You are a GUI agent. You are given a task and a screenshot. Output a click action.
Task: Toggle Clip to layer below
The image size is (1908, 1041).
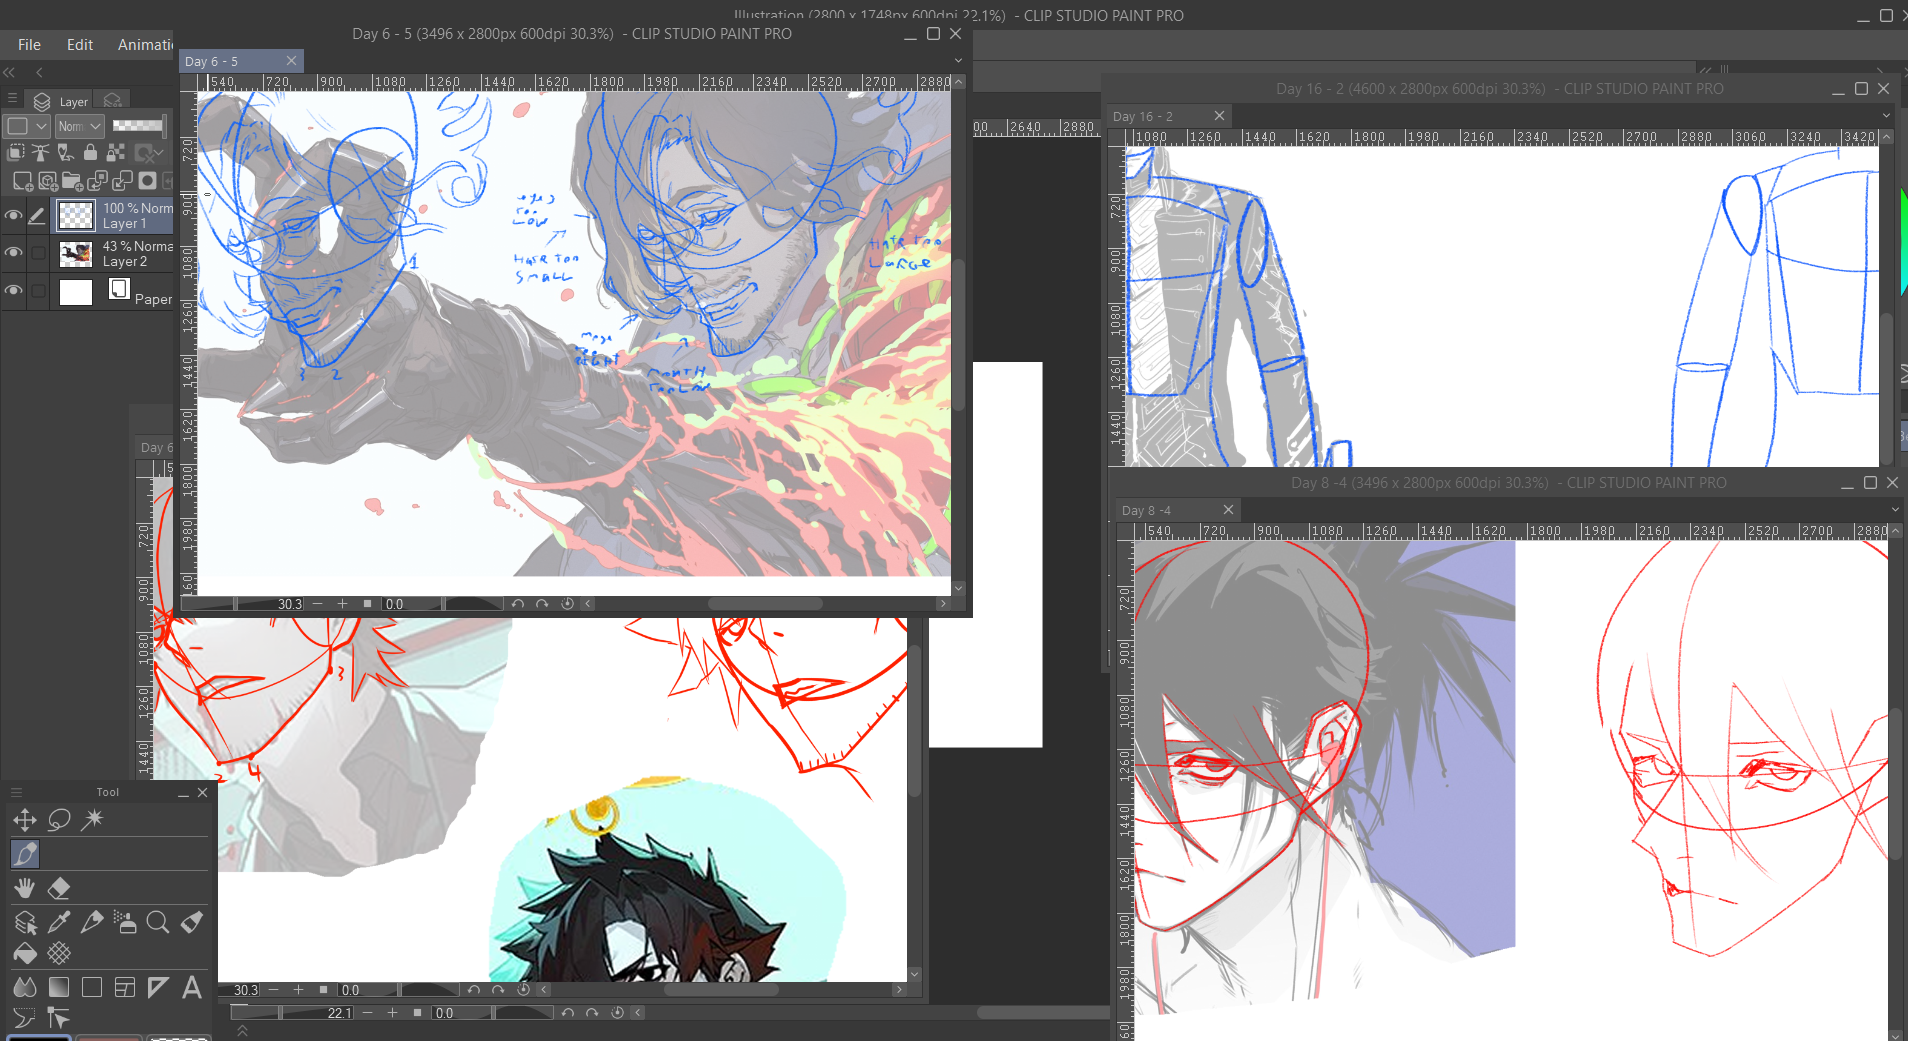pyautogui.click(x=16, y=153)
